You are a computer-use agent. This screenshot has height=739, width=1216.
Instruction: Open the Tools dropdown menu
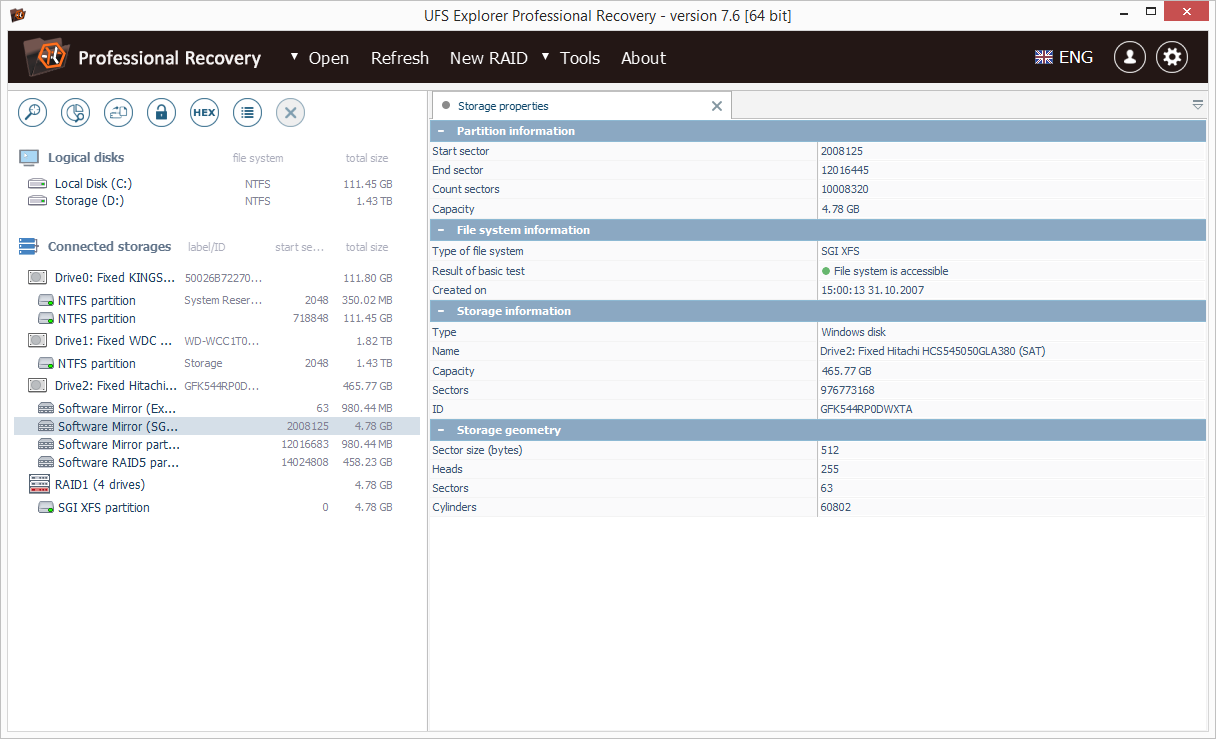(x=579, y=58)
